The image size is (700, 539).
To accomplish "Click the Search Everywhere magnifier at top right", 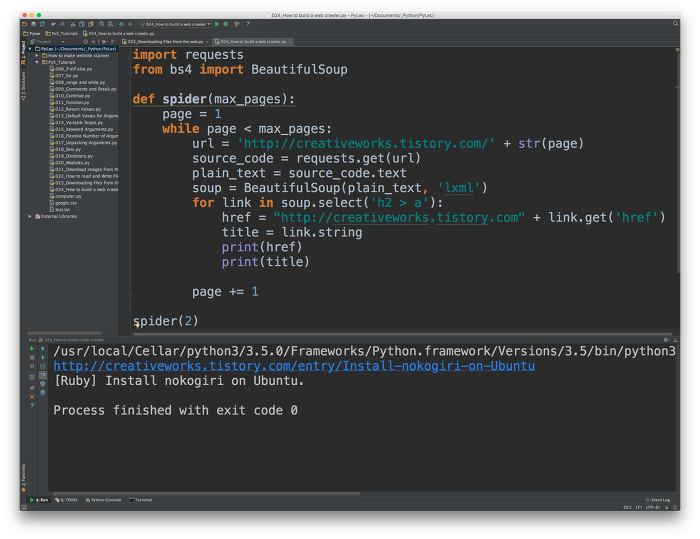I will pyautogui.click(x=675, y=24).
